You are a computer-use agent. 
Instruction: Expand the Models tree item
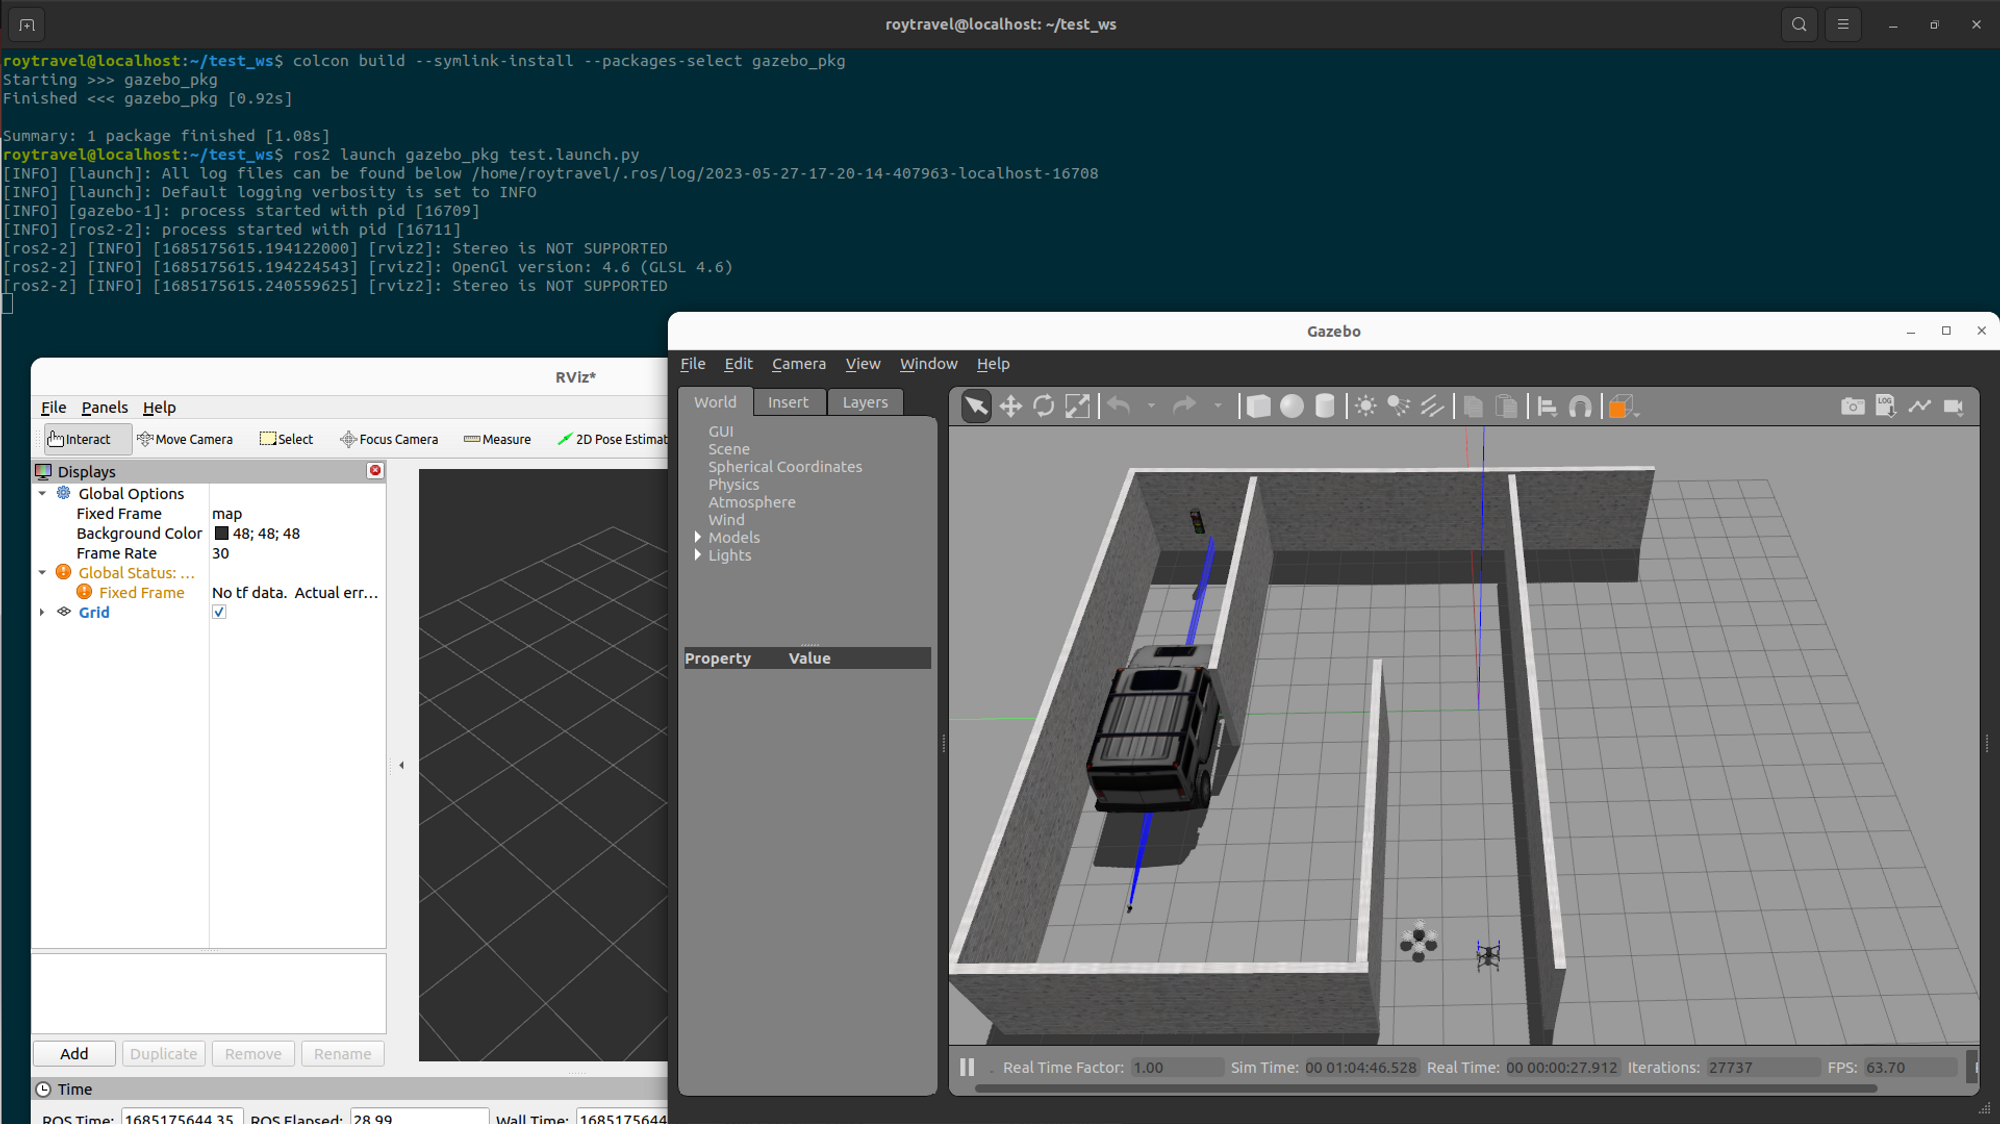[x=698, y=537]
